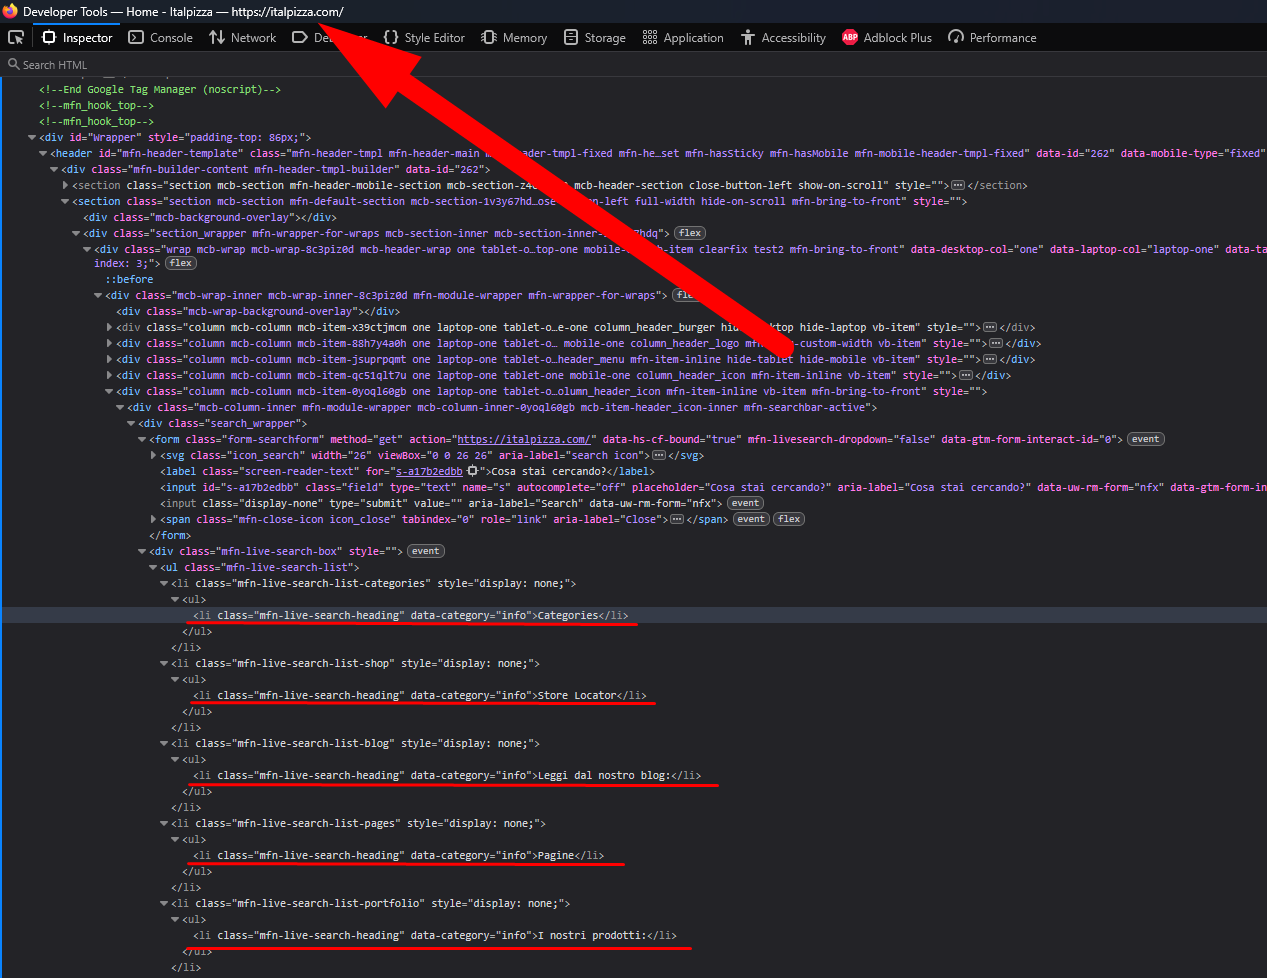Image resolution: width=1267 pixels, height=978 pixels.
Task: Select the Store Locator li element line
Action: click(x=420, y=696)
